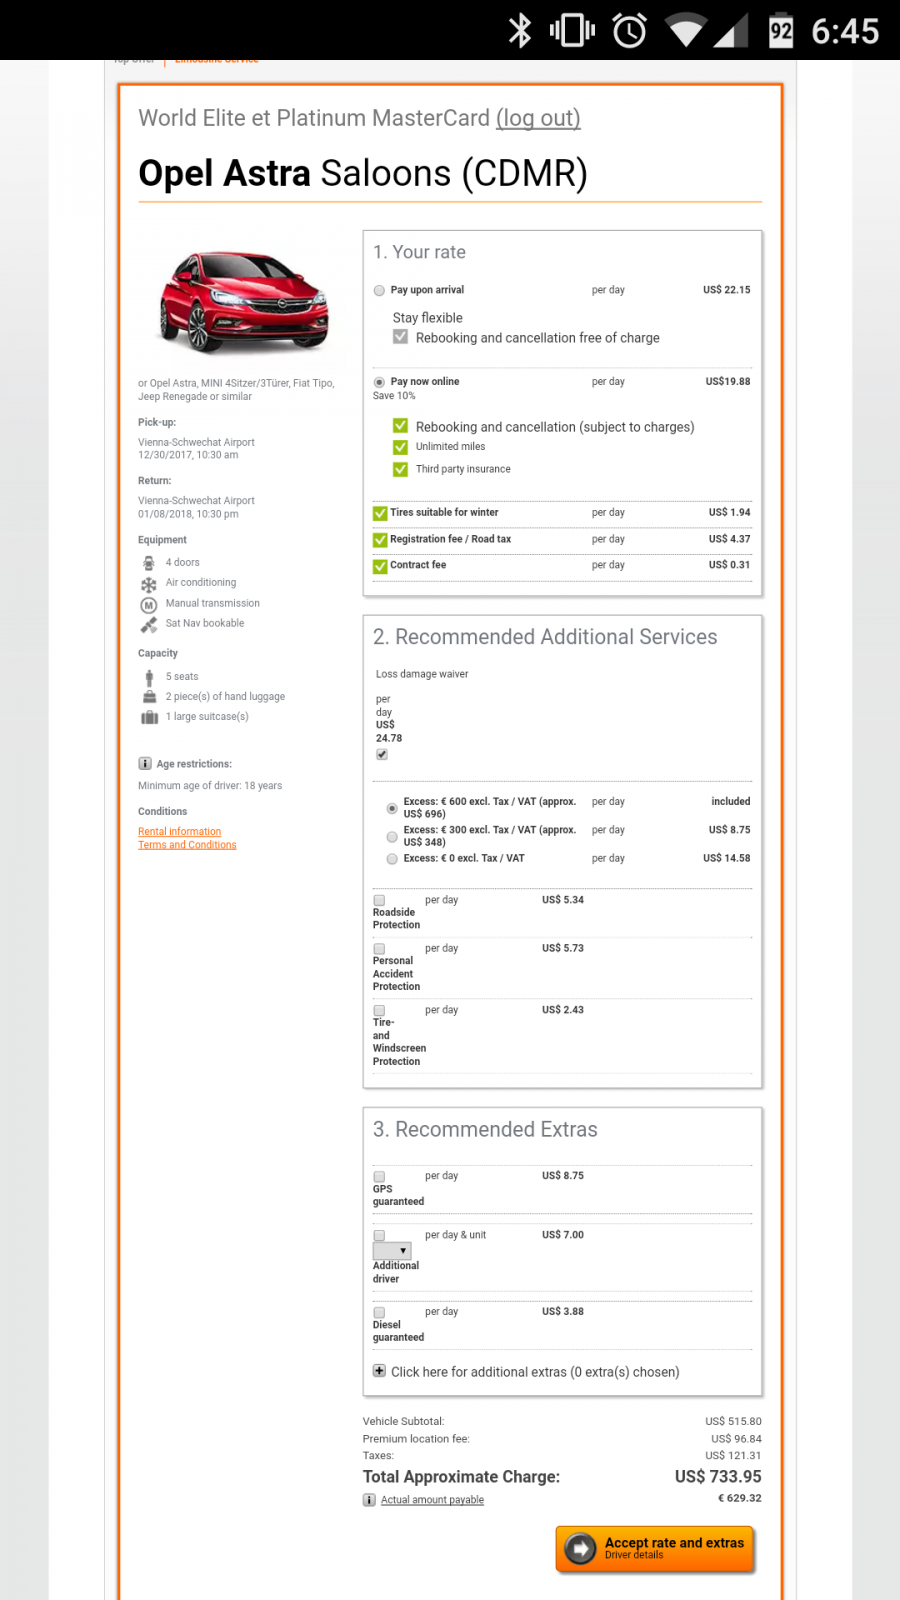Enable the Diesel guaranteed extra
900x1600 pixels.
379,1313
